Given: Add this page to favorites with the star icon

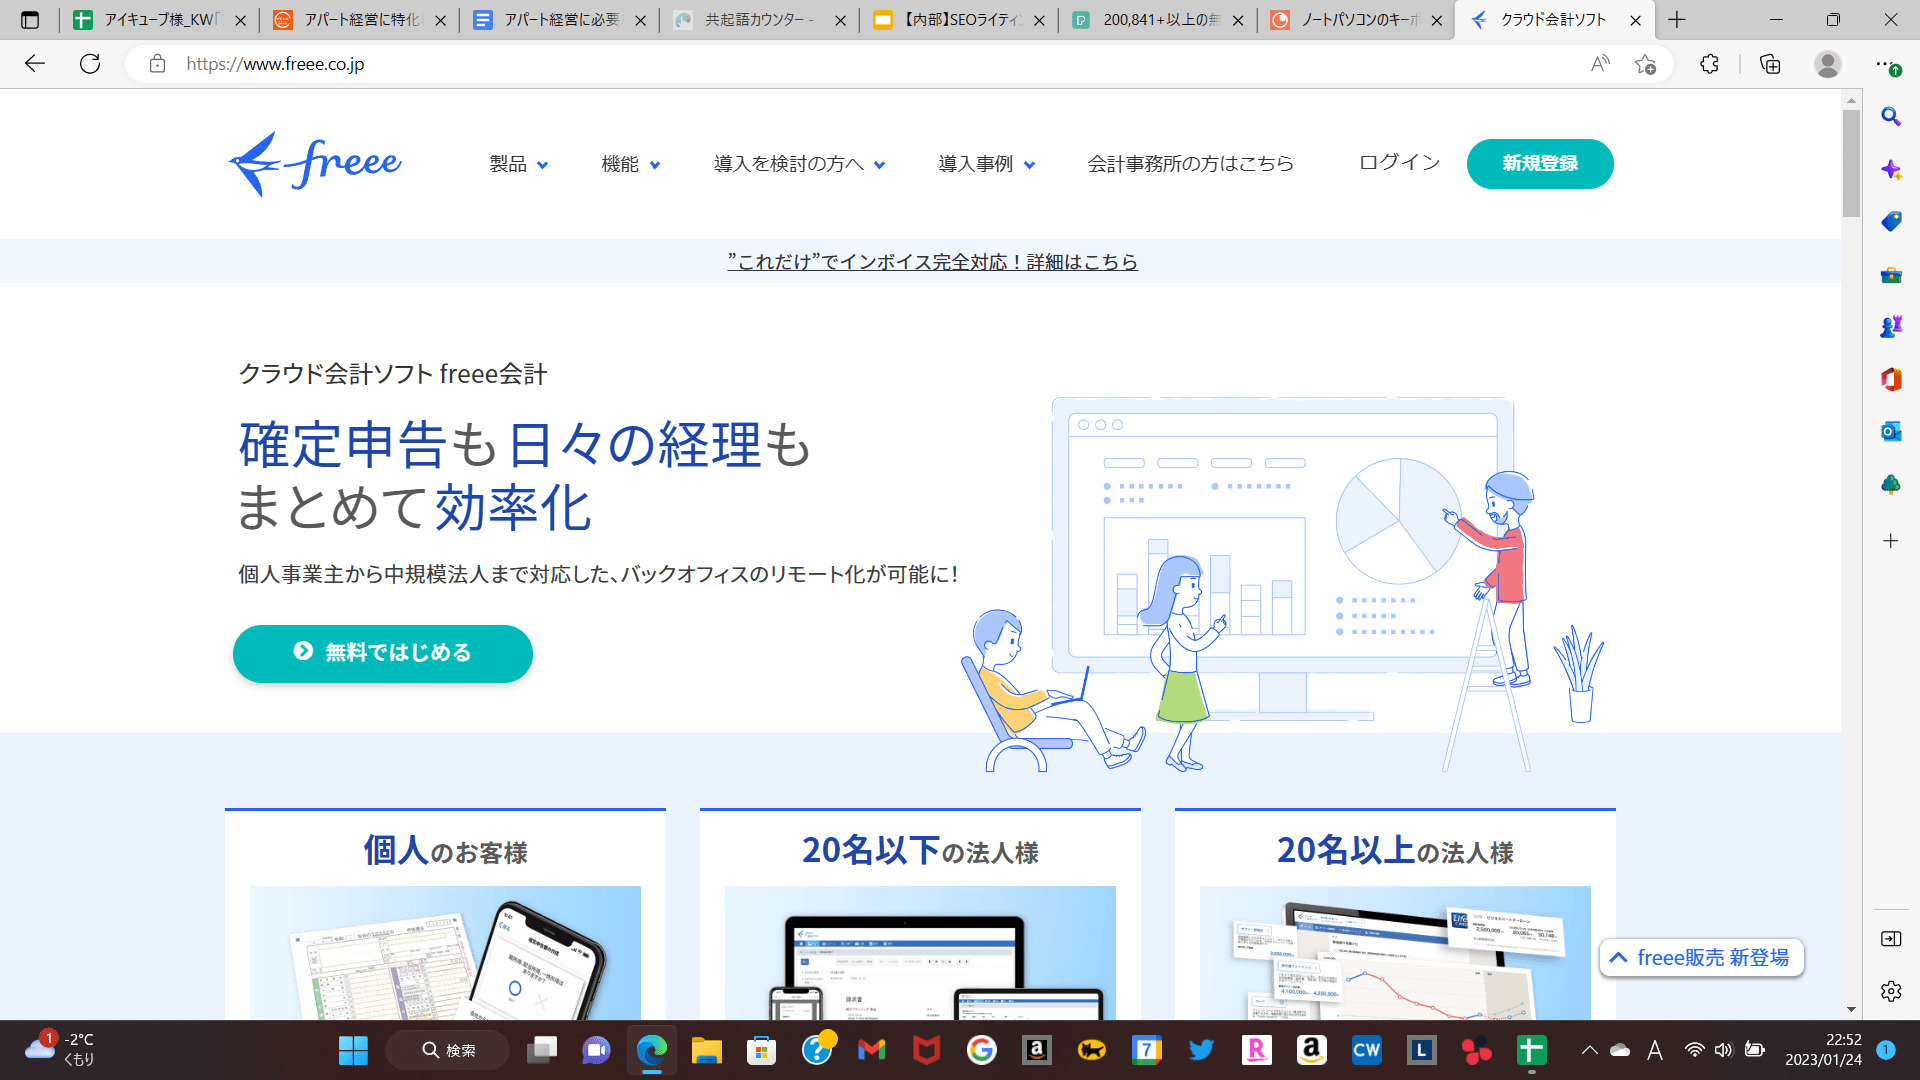Looking at the screenshot, I should pos(1645,64).
